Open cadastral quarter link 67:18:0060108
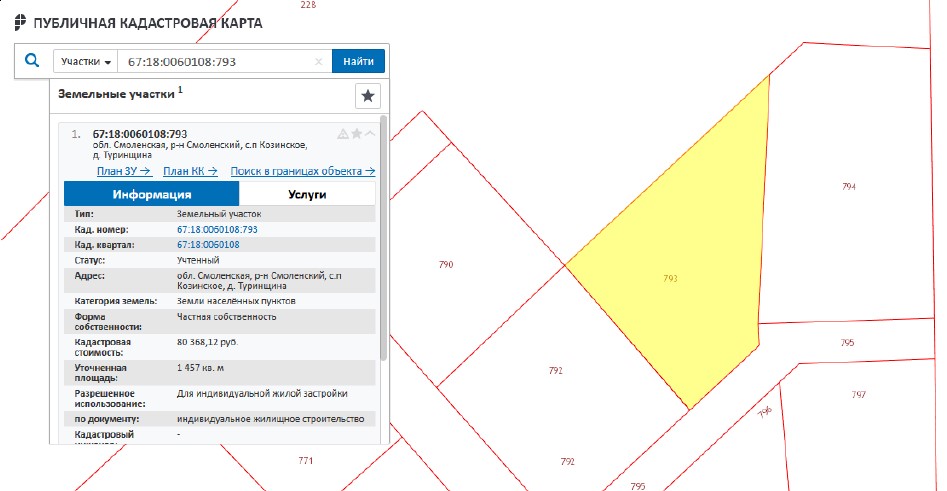The width and height of the screenshot is (947, 491). coord(208,244)
